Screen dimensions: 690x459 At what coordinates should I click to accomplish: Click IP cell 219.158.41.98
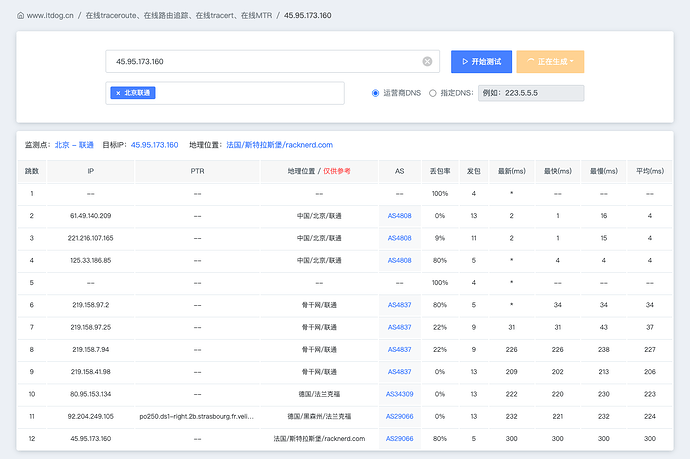click(91, 372)
